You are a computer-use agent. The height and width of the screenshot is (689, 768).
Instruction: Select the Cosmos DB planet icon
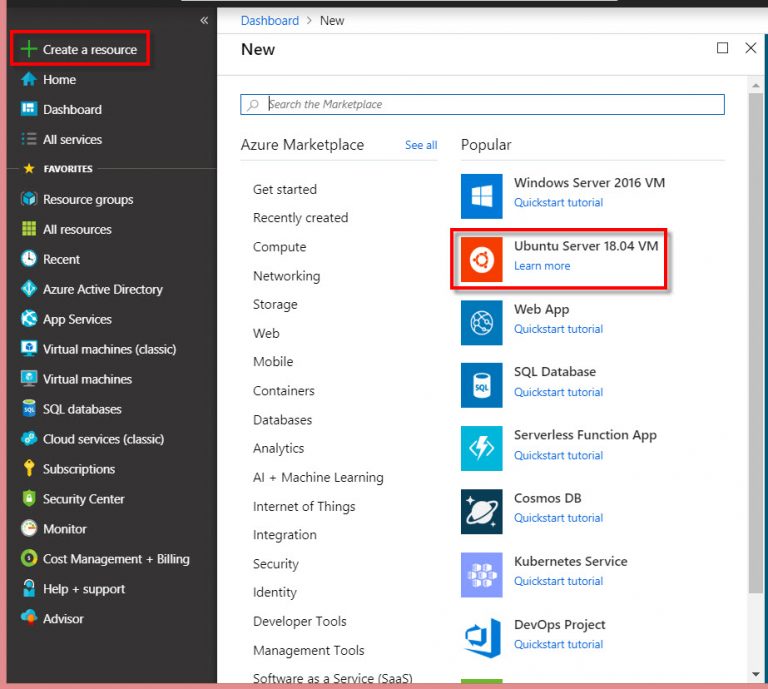(481, 512)
